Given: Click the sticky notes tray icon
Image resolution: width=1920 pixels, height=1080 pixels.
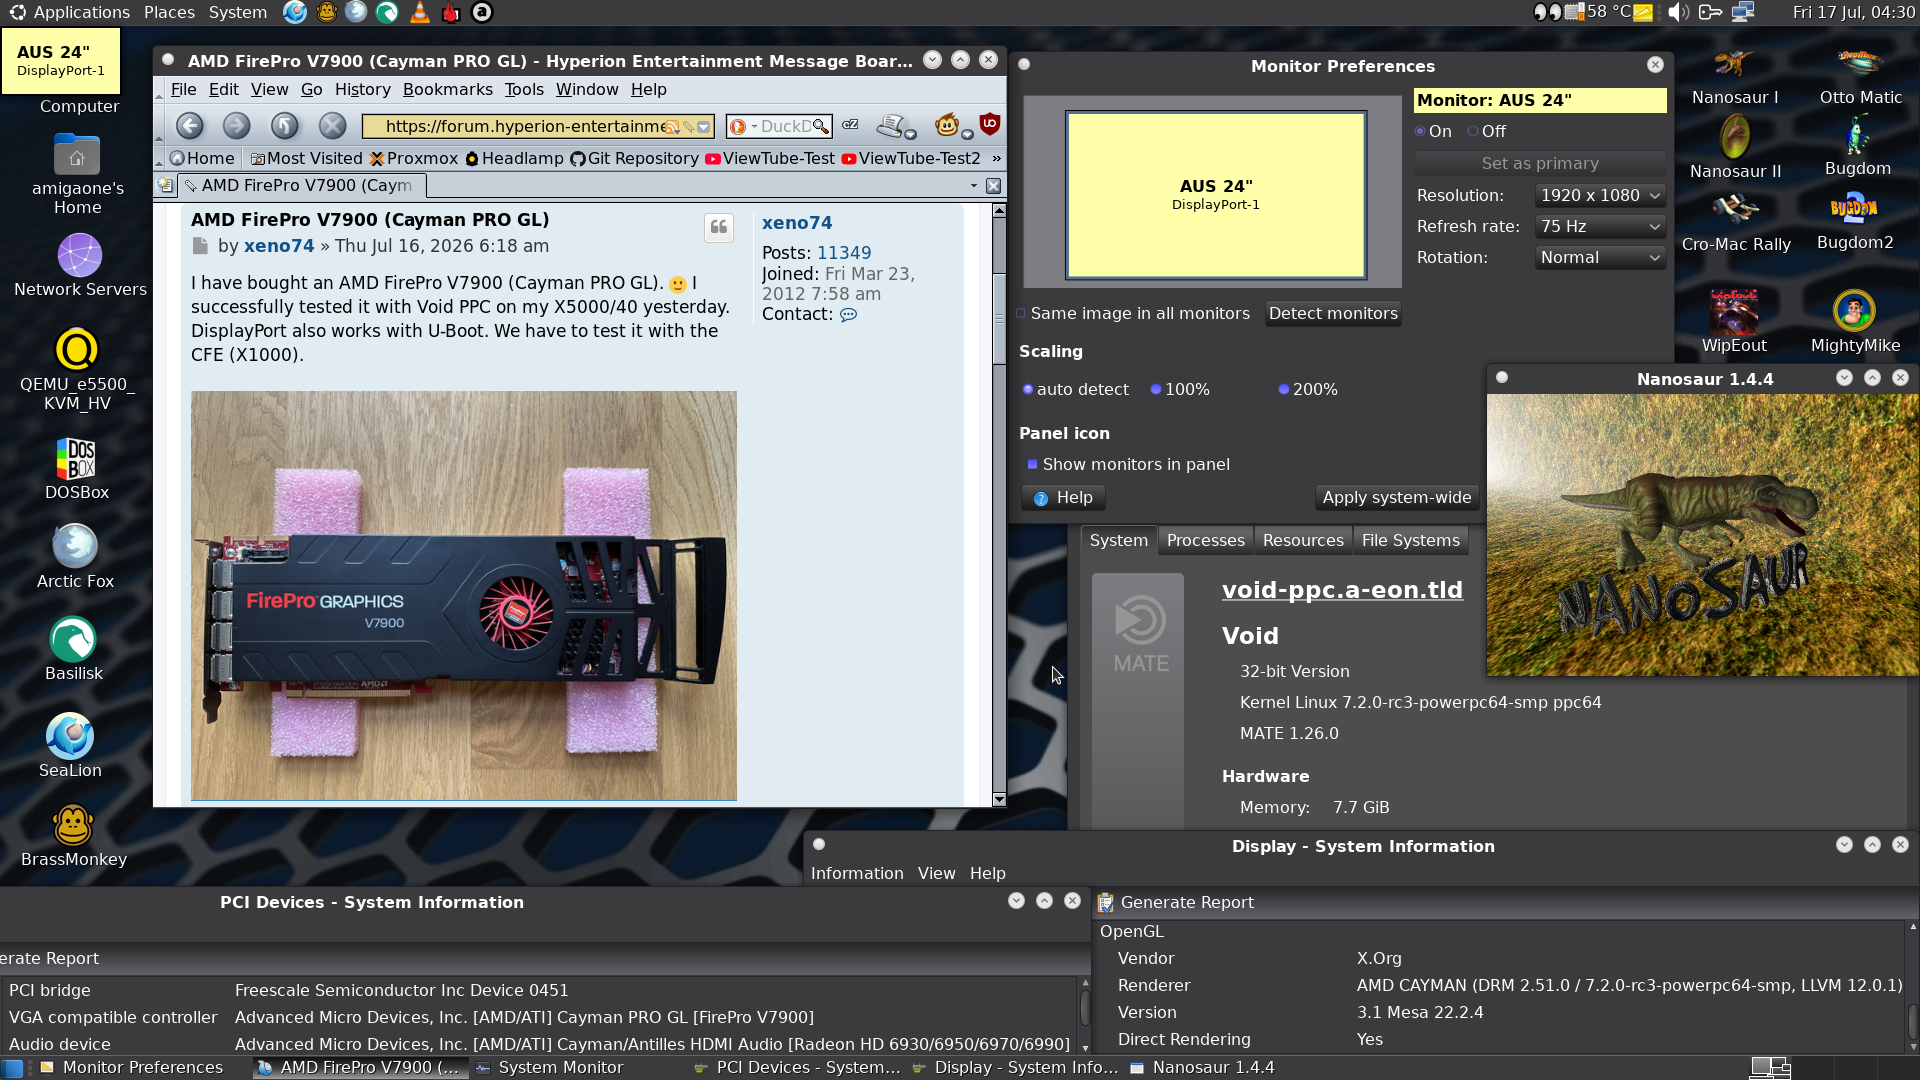Looking at the screenshot, I should point(1643,12).
